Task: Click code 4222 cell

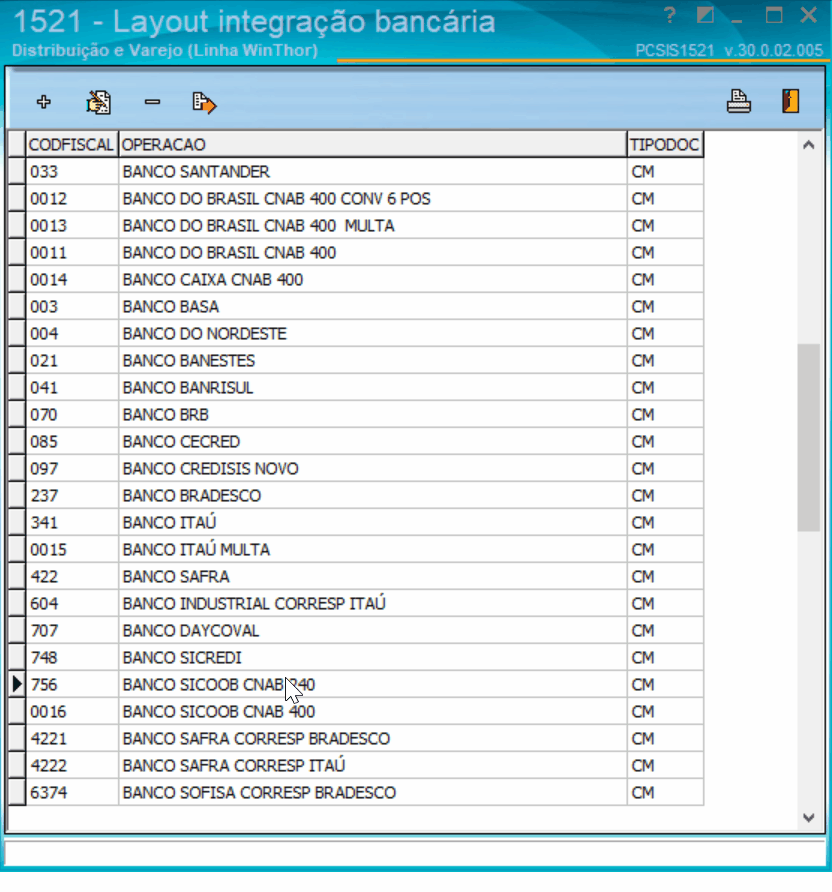Action: (x=72, y=766)
